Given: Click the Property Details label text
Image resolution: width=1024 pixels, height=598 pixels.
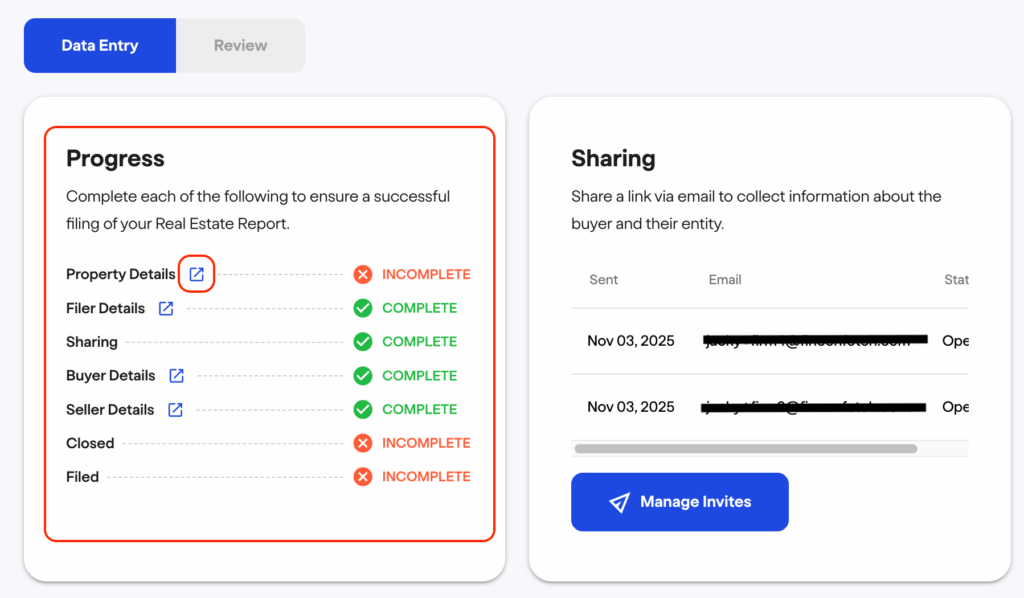Looking at the screenshot, I should point(120,274).
